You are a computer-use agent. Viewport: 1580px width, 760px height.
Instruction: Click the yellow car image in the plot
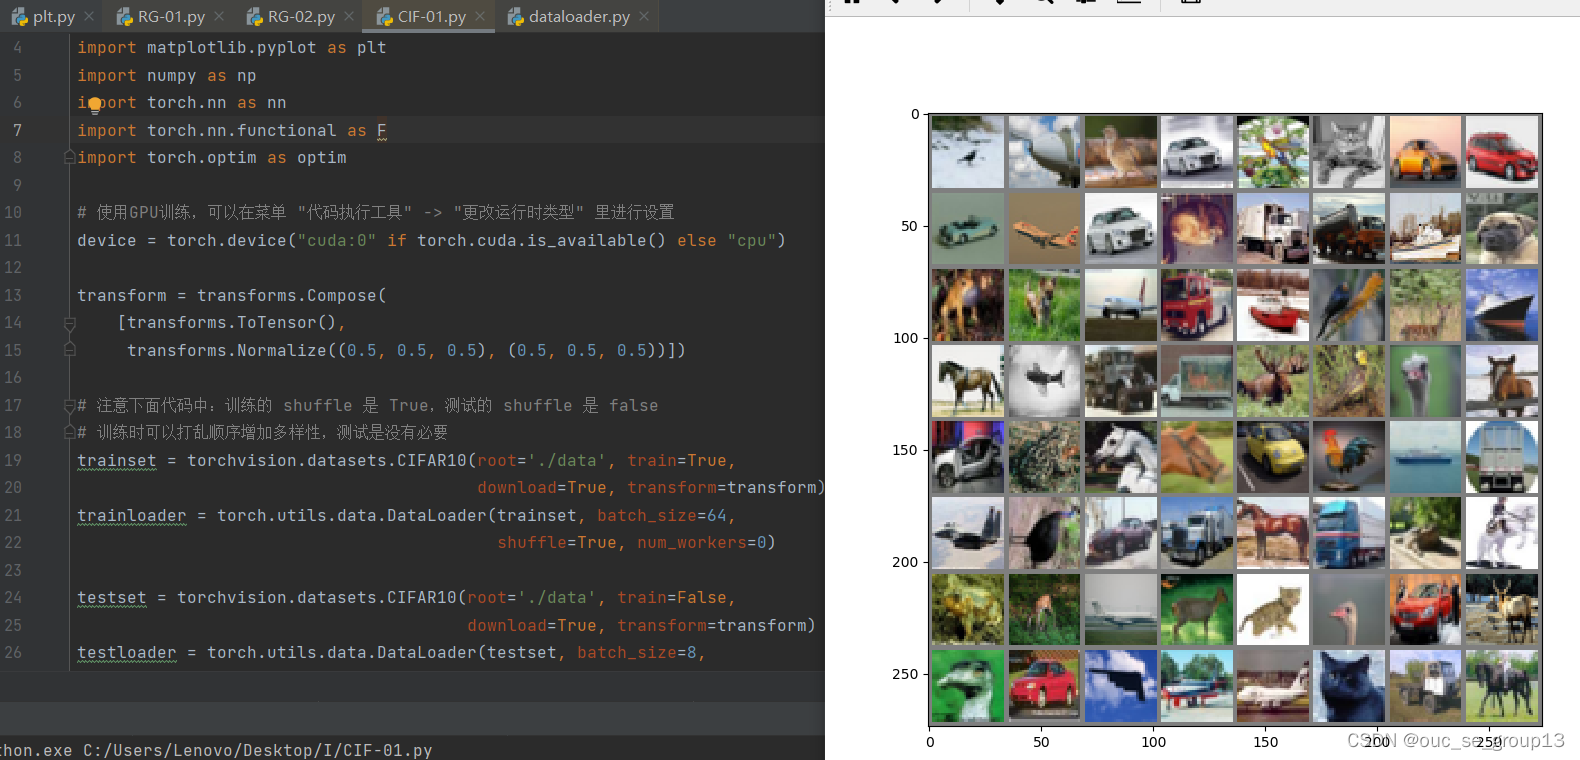(x=1273, y=456)
